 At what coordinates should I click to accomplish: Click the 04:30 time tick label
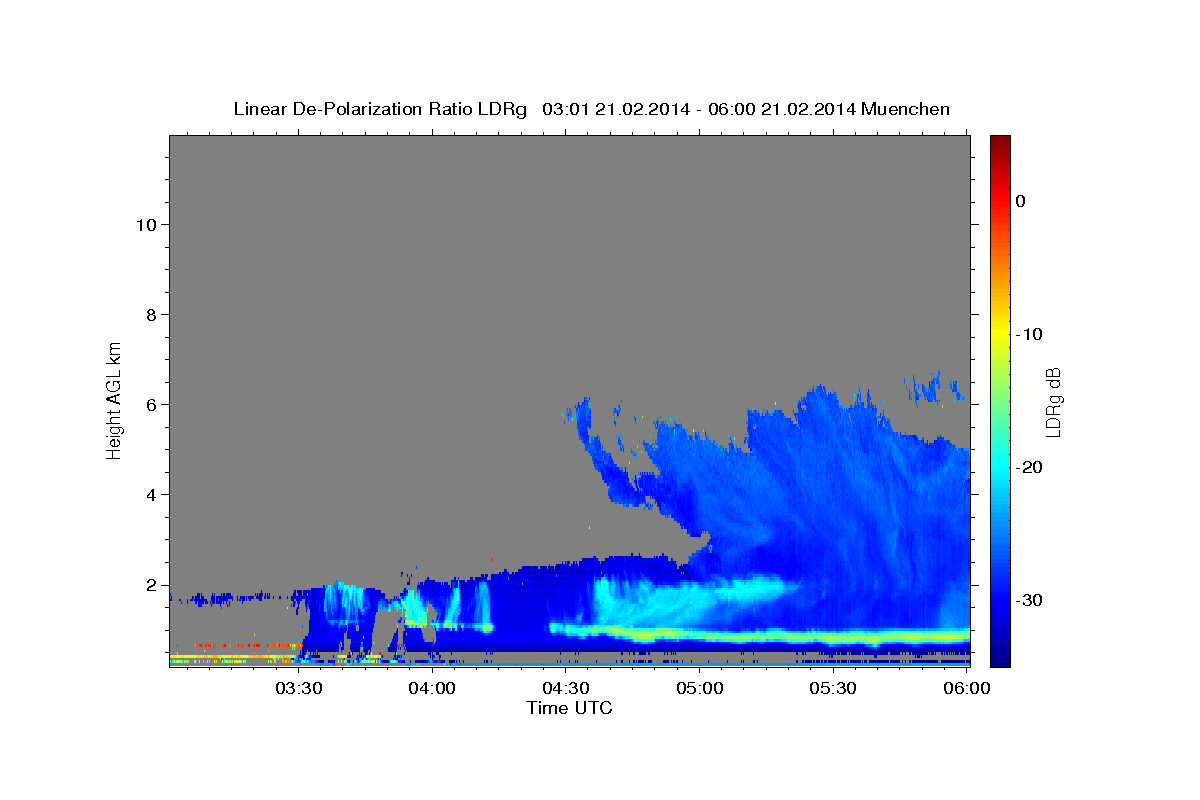click(566, 689)
